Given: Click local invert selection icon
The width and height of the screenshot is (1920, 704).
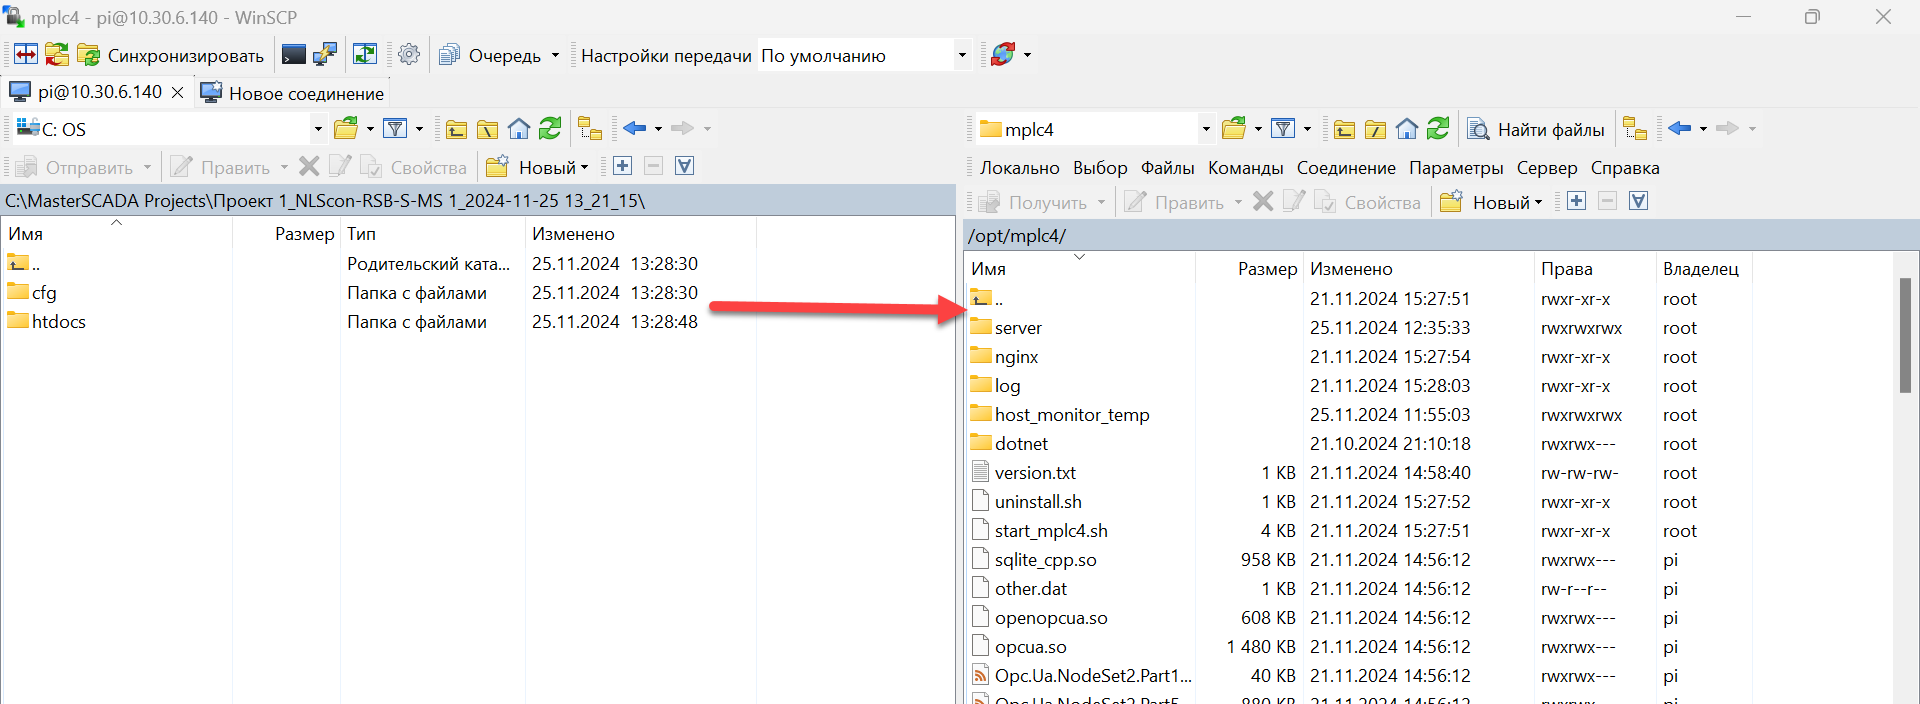Looking at the screenshot, I should (x=684, y=166).
